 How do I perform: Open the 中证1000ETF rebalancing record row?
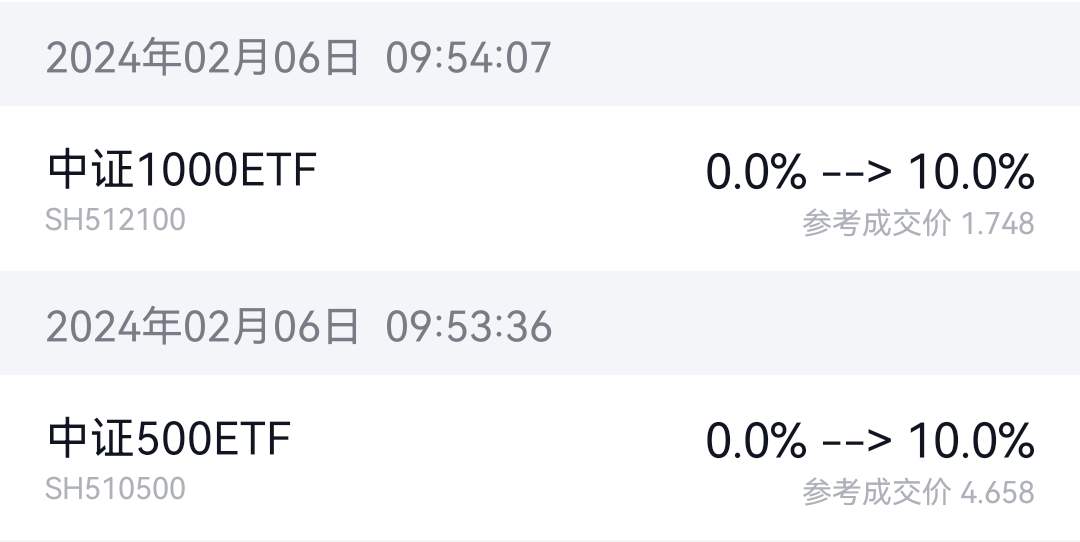pyautogui.click(x=540, y=190)
